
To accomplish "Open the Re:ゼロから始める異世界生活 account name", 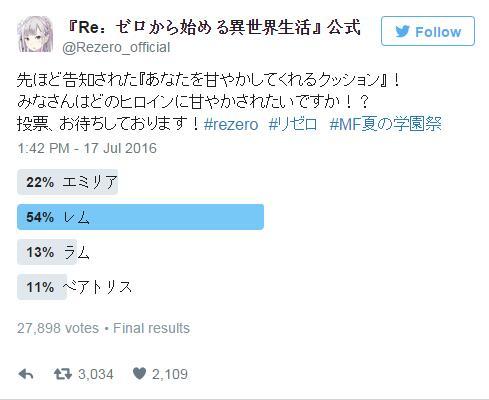I will pyautogui.click(x=214, y=27).
